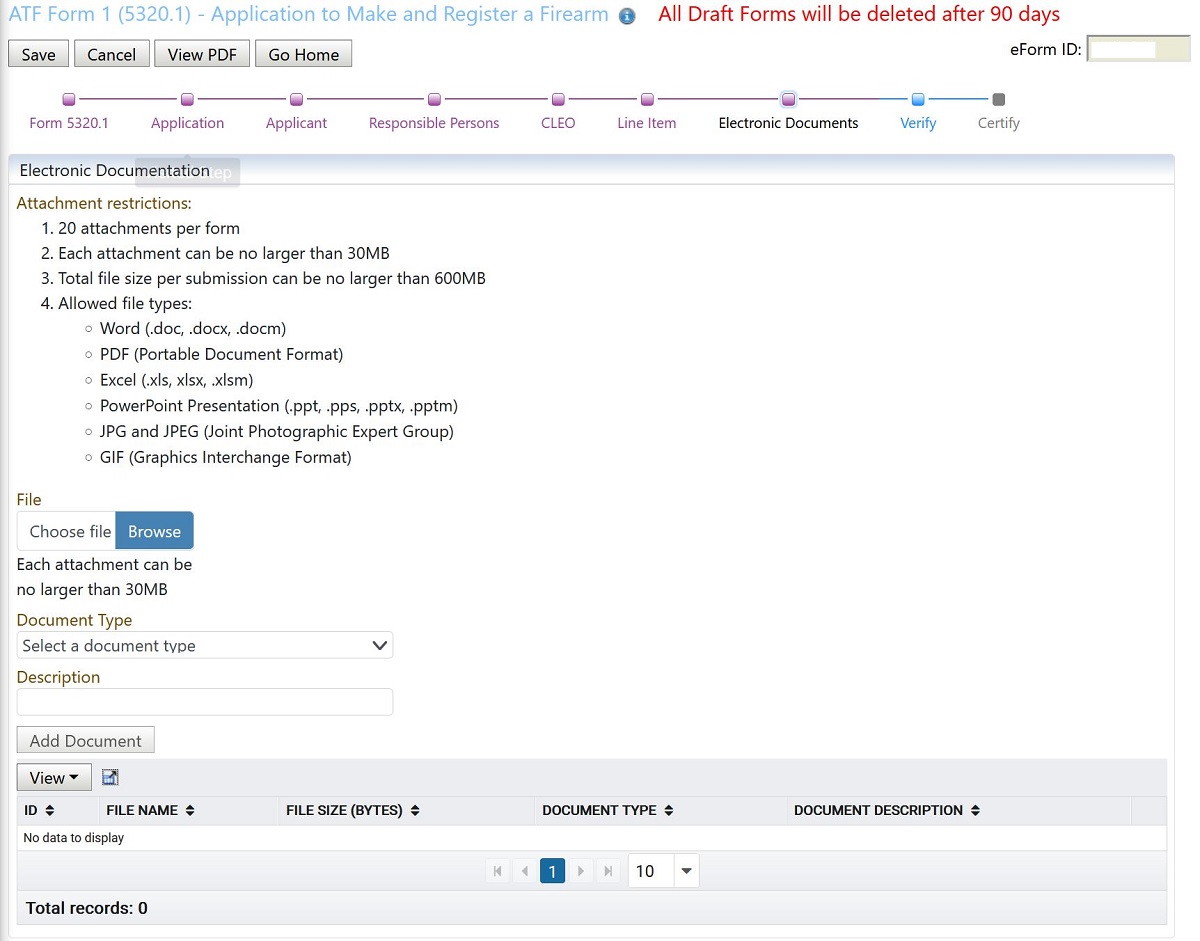Expand the View dropdown menu
1200x941 pixels.
(x=54, y=777)
